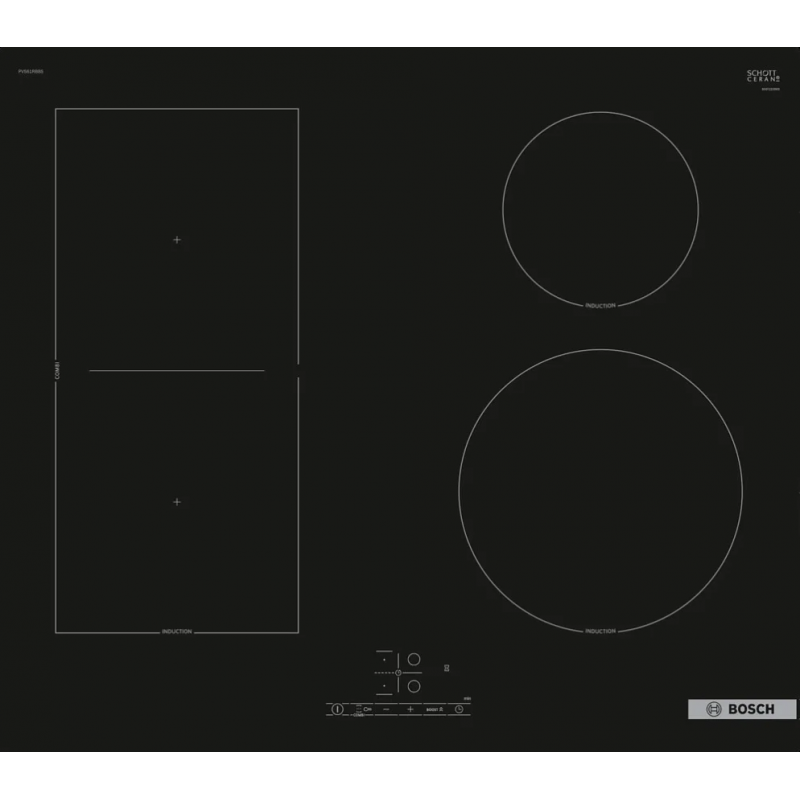Screen dimensions: 800x800
Task: Tap the child lock key symbol
Action: (x=367, y=709)
